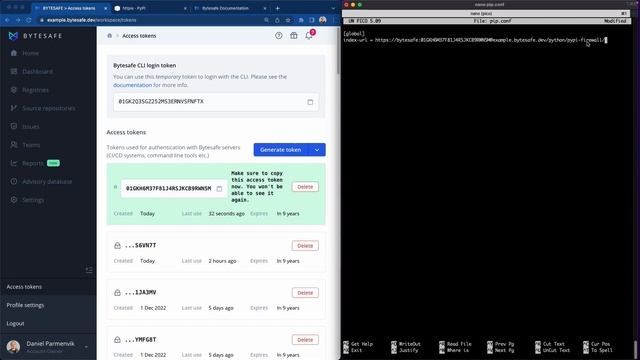Image resolution: width=640 pixels, height=360 pixels.
Task: Open Access tokens in the user menu
Action: click(x=24, y=287)
